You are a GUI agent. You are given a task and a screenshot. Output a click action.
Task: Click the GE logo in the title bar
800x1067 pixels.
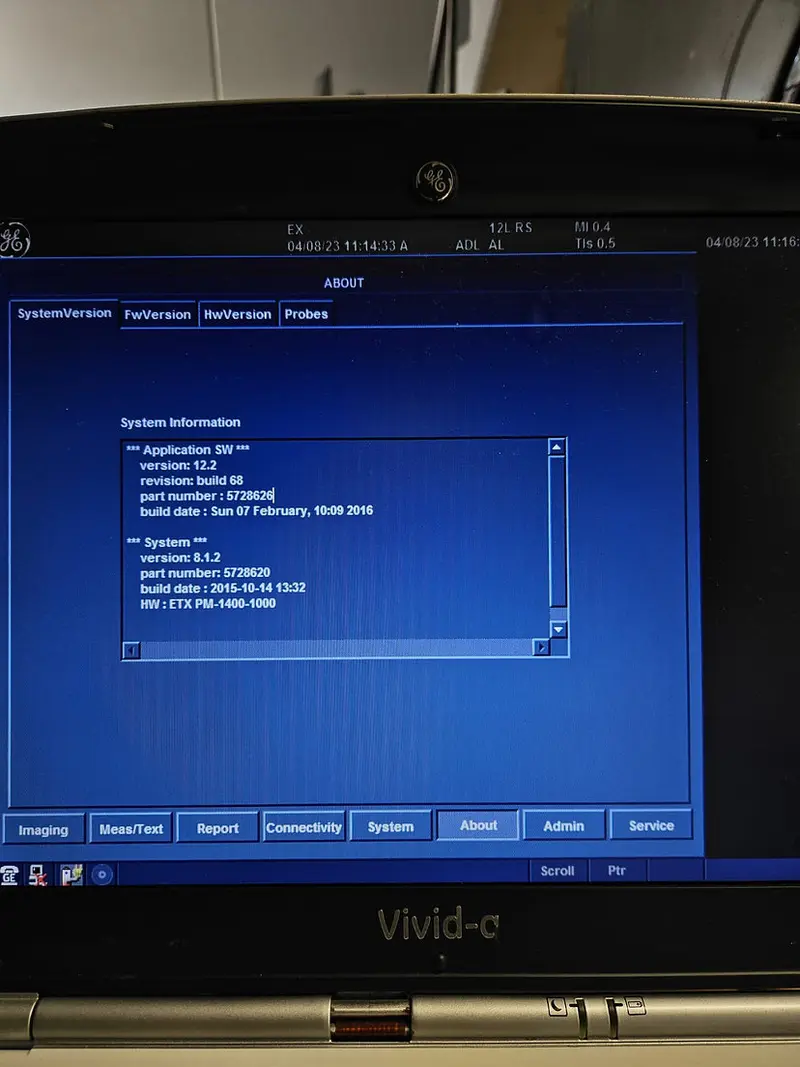pyautogui.click(x=14, y=239)
